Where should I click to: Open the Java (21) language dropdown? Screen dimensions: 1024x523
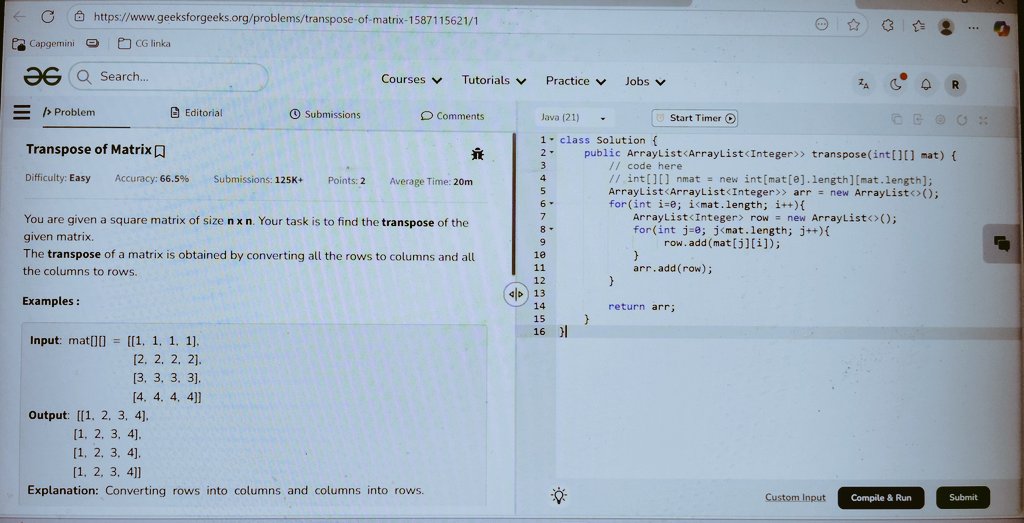tap(573, 118)
